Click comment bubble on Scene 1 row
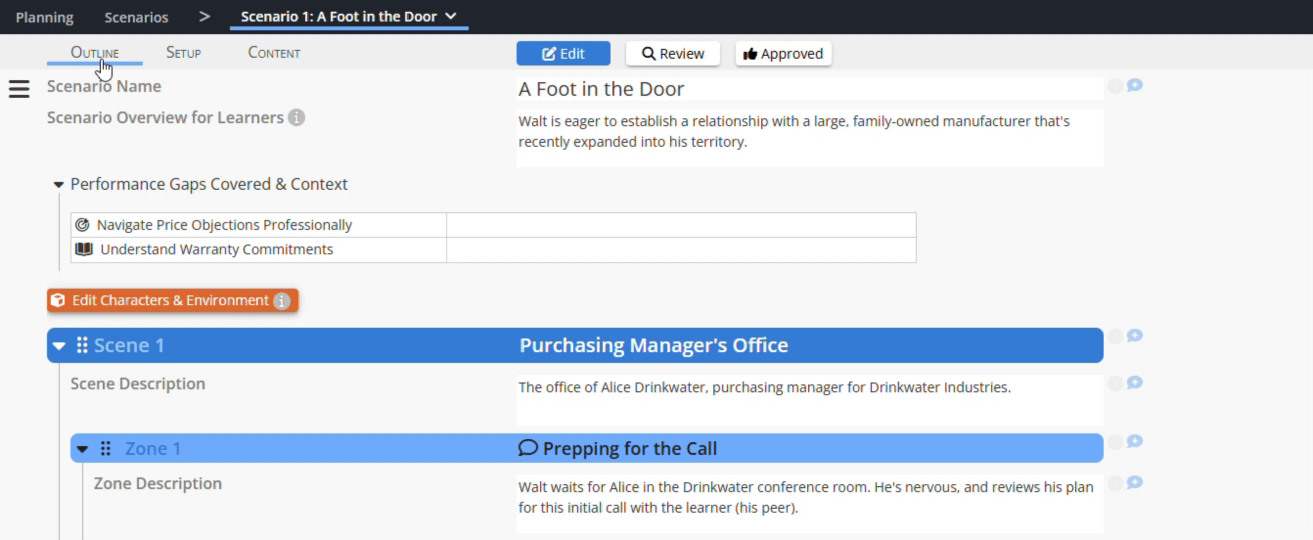 click(1135, 336)
